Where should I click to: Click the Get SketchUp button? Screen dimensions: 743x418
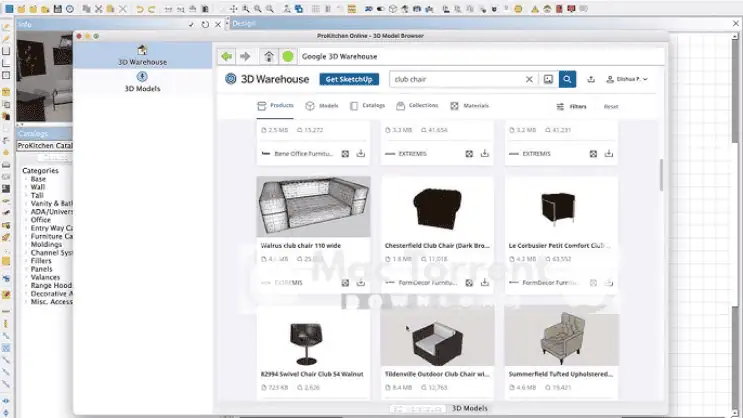[349, 79]
